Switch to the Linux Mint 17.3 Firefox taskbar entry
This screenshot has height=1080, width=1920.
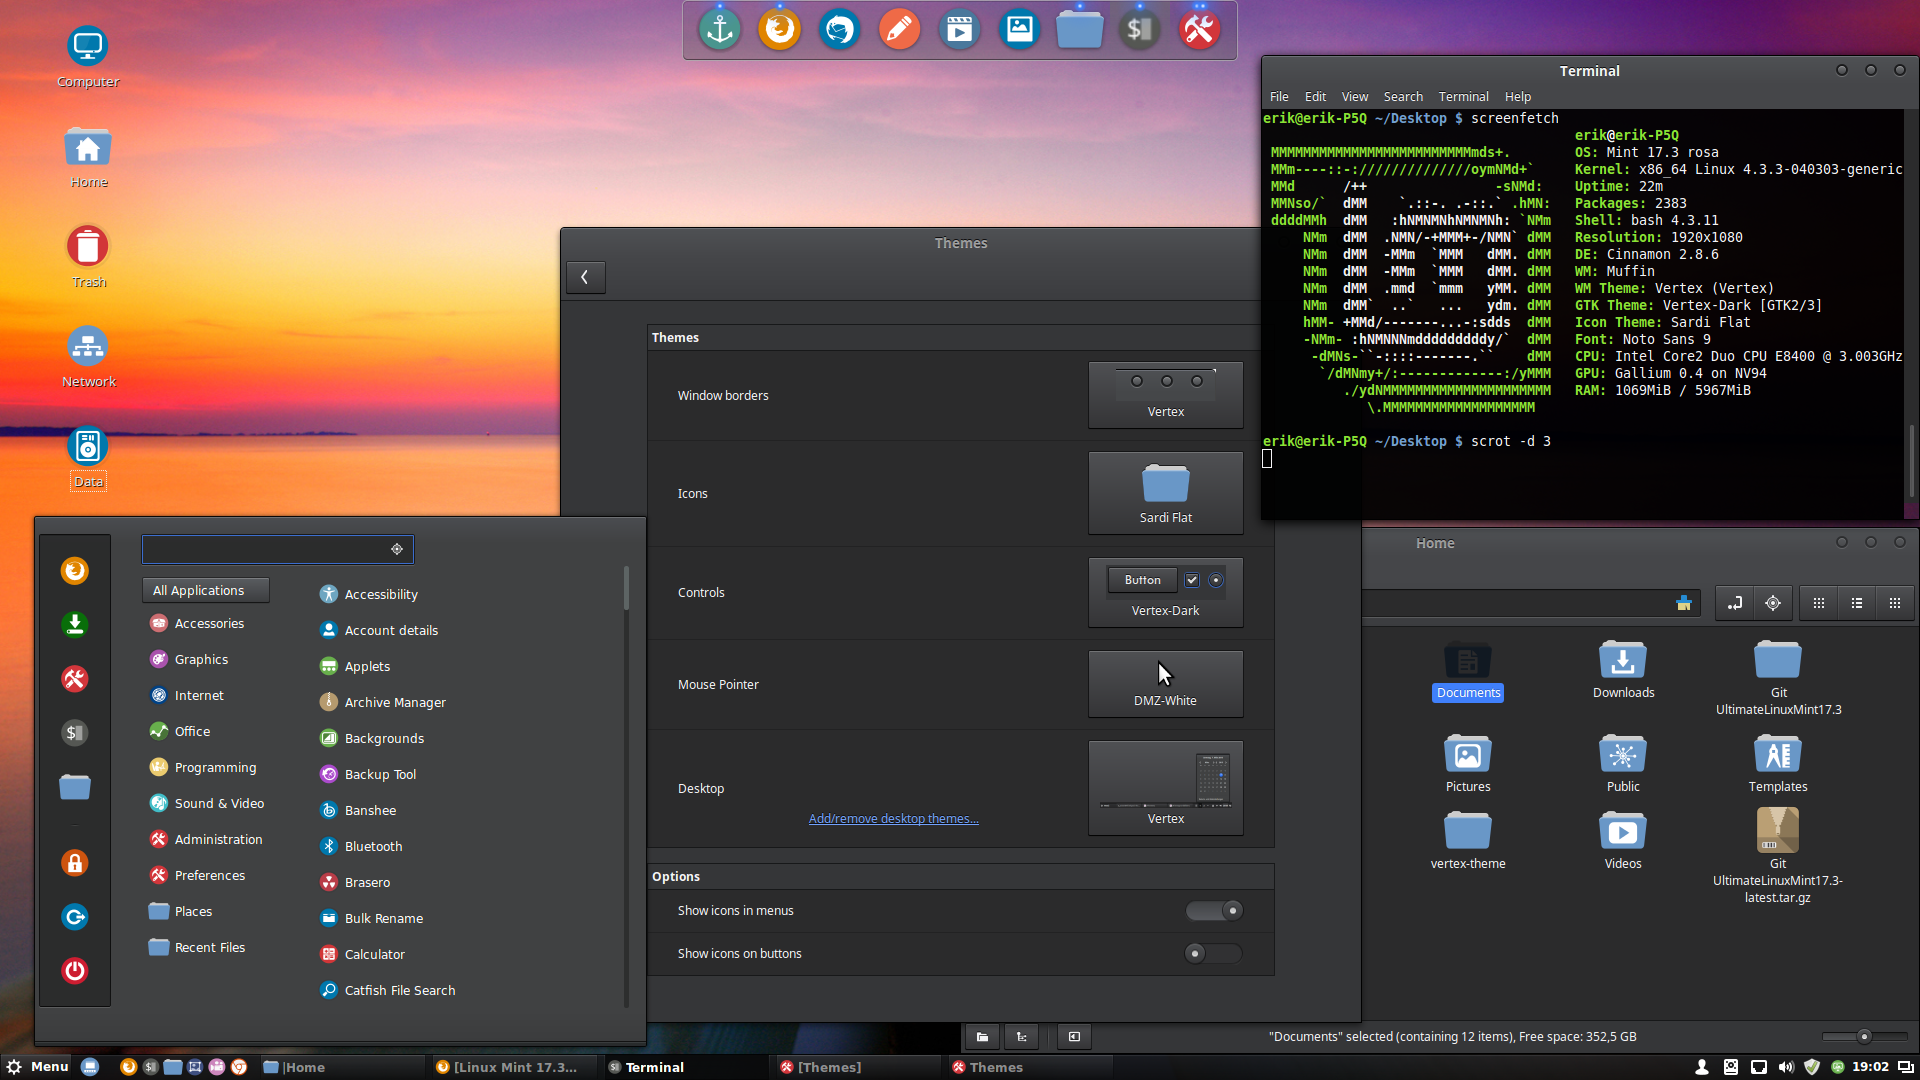tap(515, 1067)
